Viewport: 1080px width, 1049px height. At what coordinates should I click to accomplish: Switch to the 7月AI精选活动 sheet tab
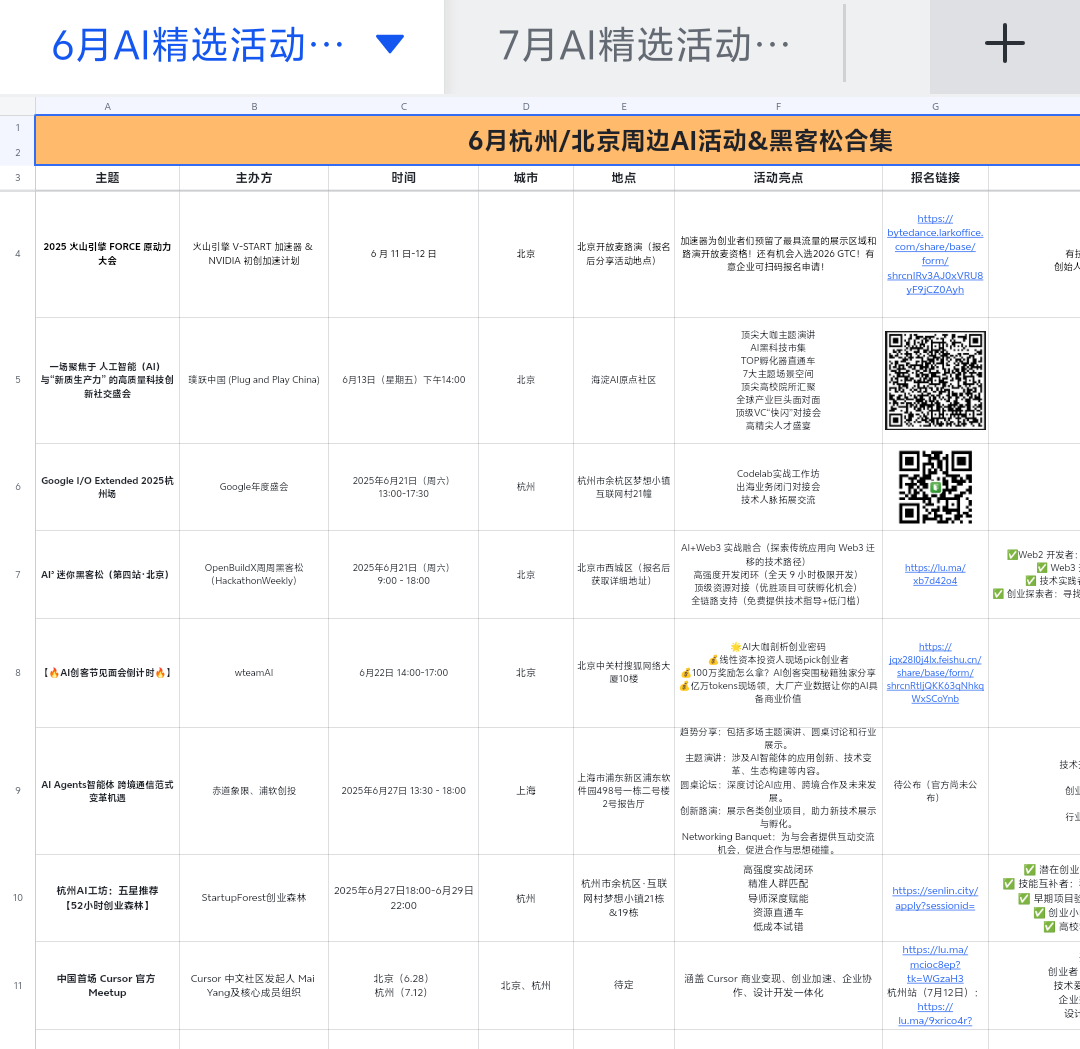pyautogui.click(x=643, y=45)
